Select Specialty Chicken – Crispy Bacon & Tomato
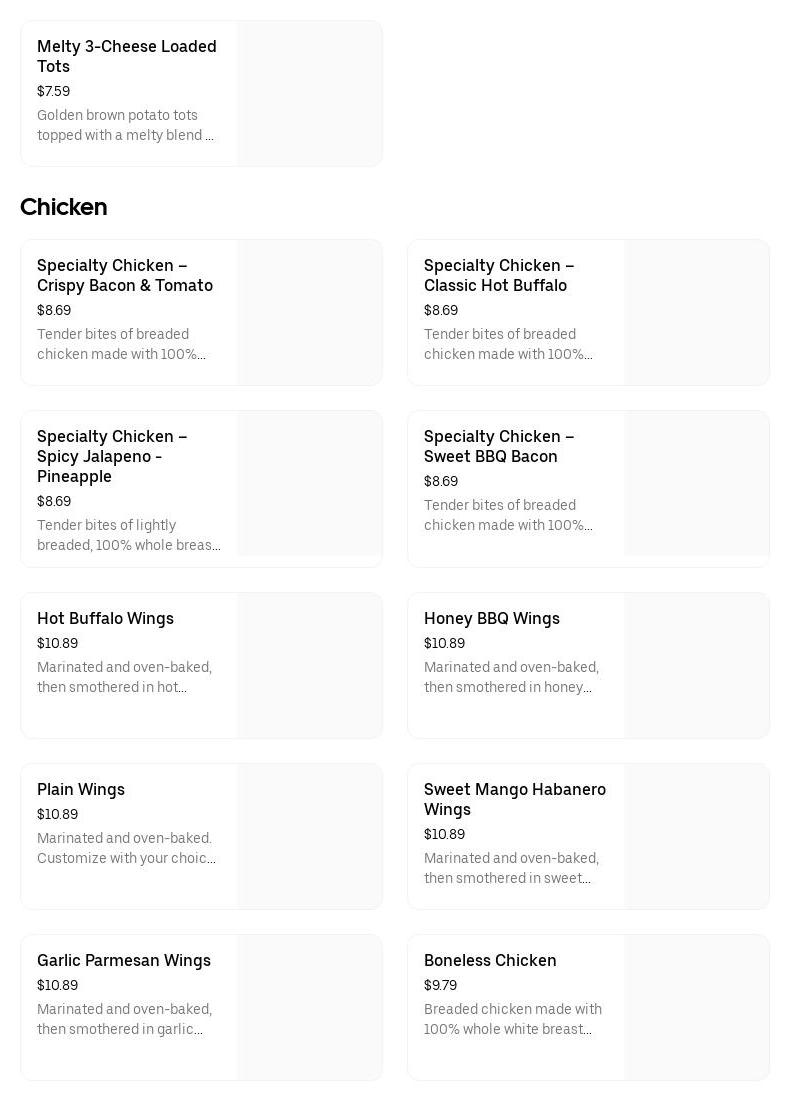 125,276
